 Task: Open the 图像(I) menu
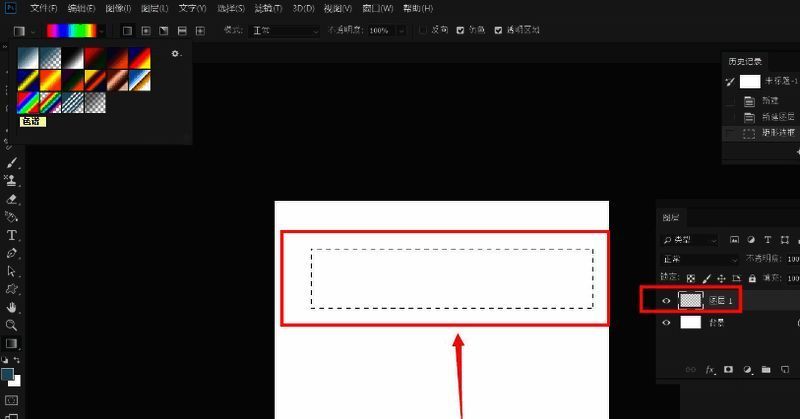[118, 9]
